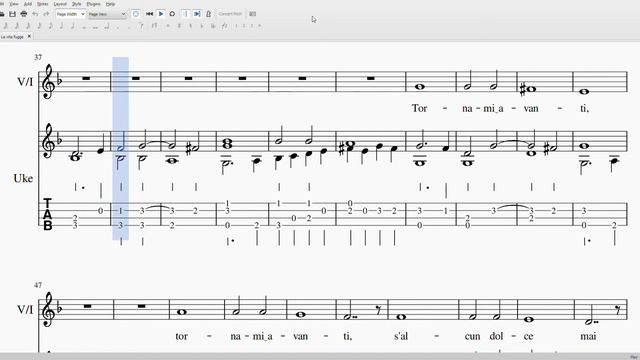This screenshot has width=640, height=360.
Task: Select the TAB clef on tablature staff
Action: coord(47,214)
